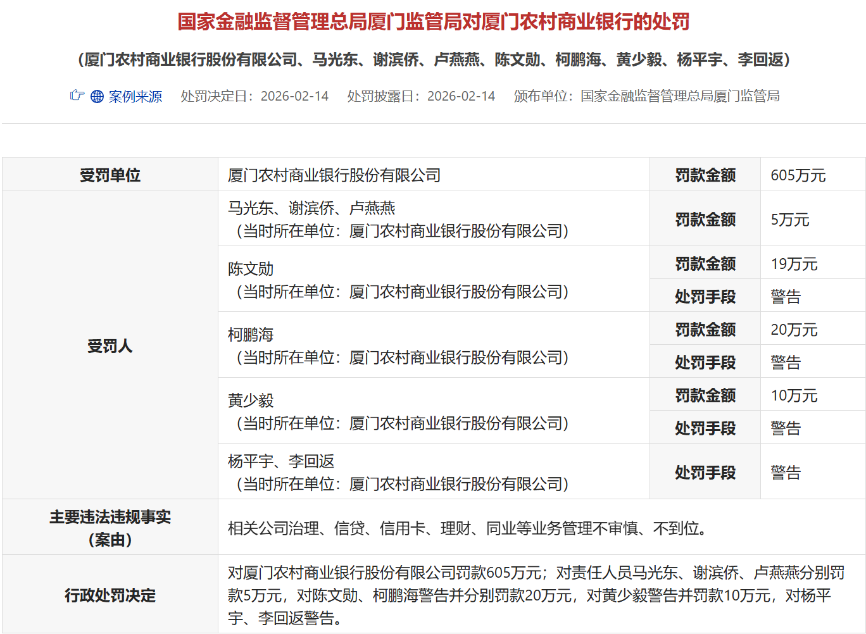
Task: Click 颁布单位 issuing authority text
Action: tap(647, 97)
